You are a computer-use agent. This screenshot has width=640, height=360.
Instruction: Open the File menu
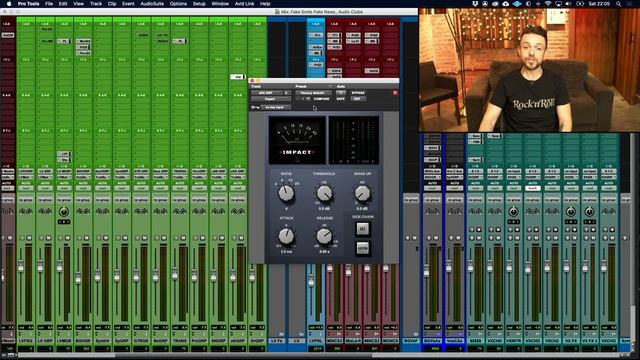point(49,4)
